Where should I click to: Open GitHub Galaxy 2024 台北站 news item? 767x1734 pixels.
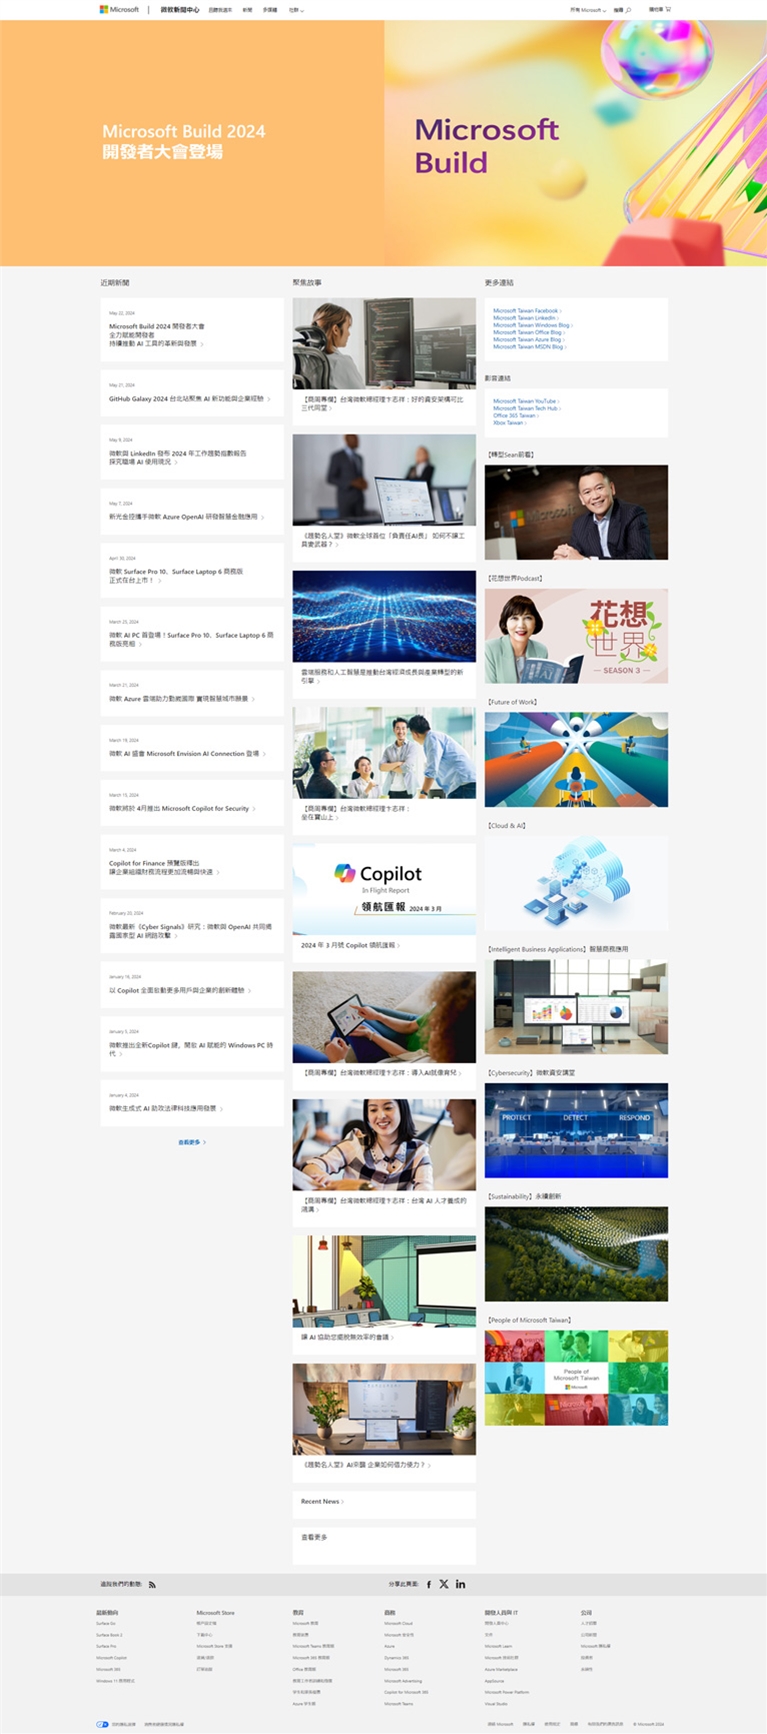192,393
